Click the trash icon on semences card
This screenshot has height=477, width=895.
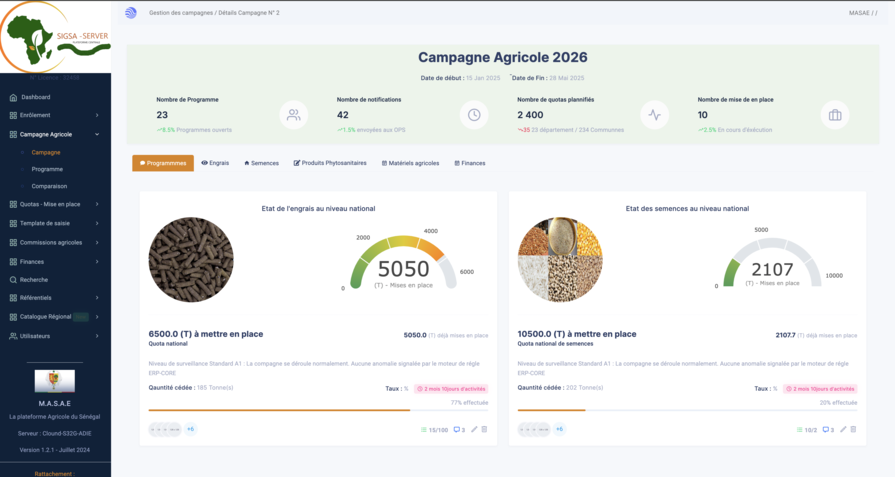(853, 429)
